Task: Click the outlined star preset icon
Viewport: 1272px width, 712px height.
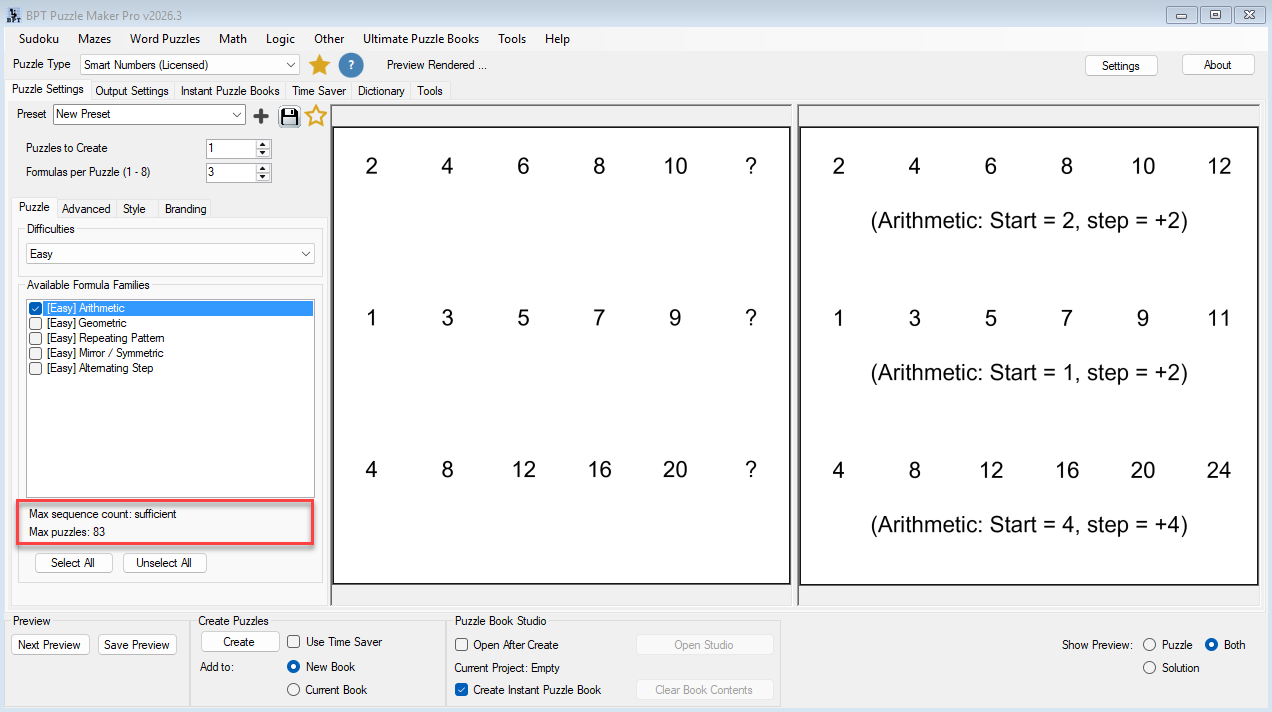Action: pyautogui.click(x=316, y=116)
